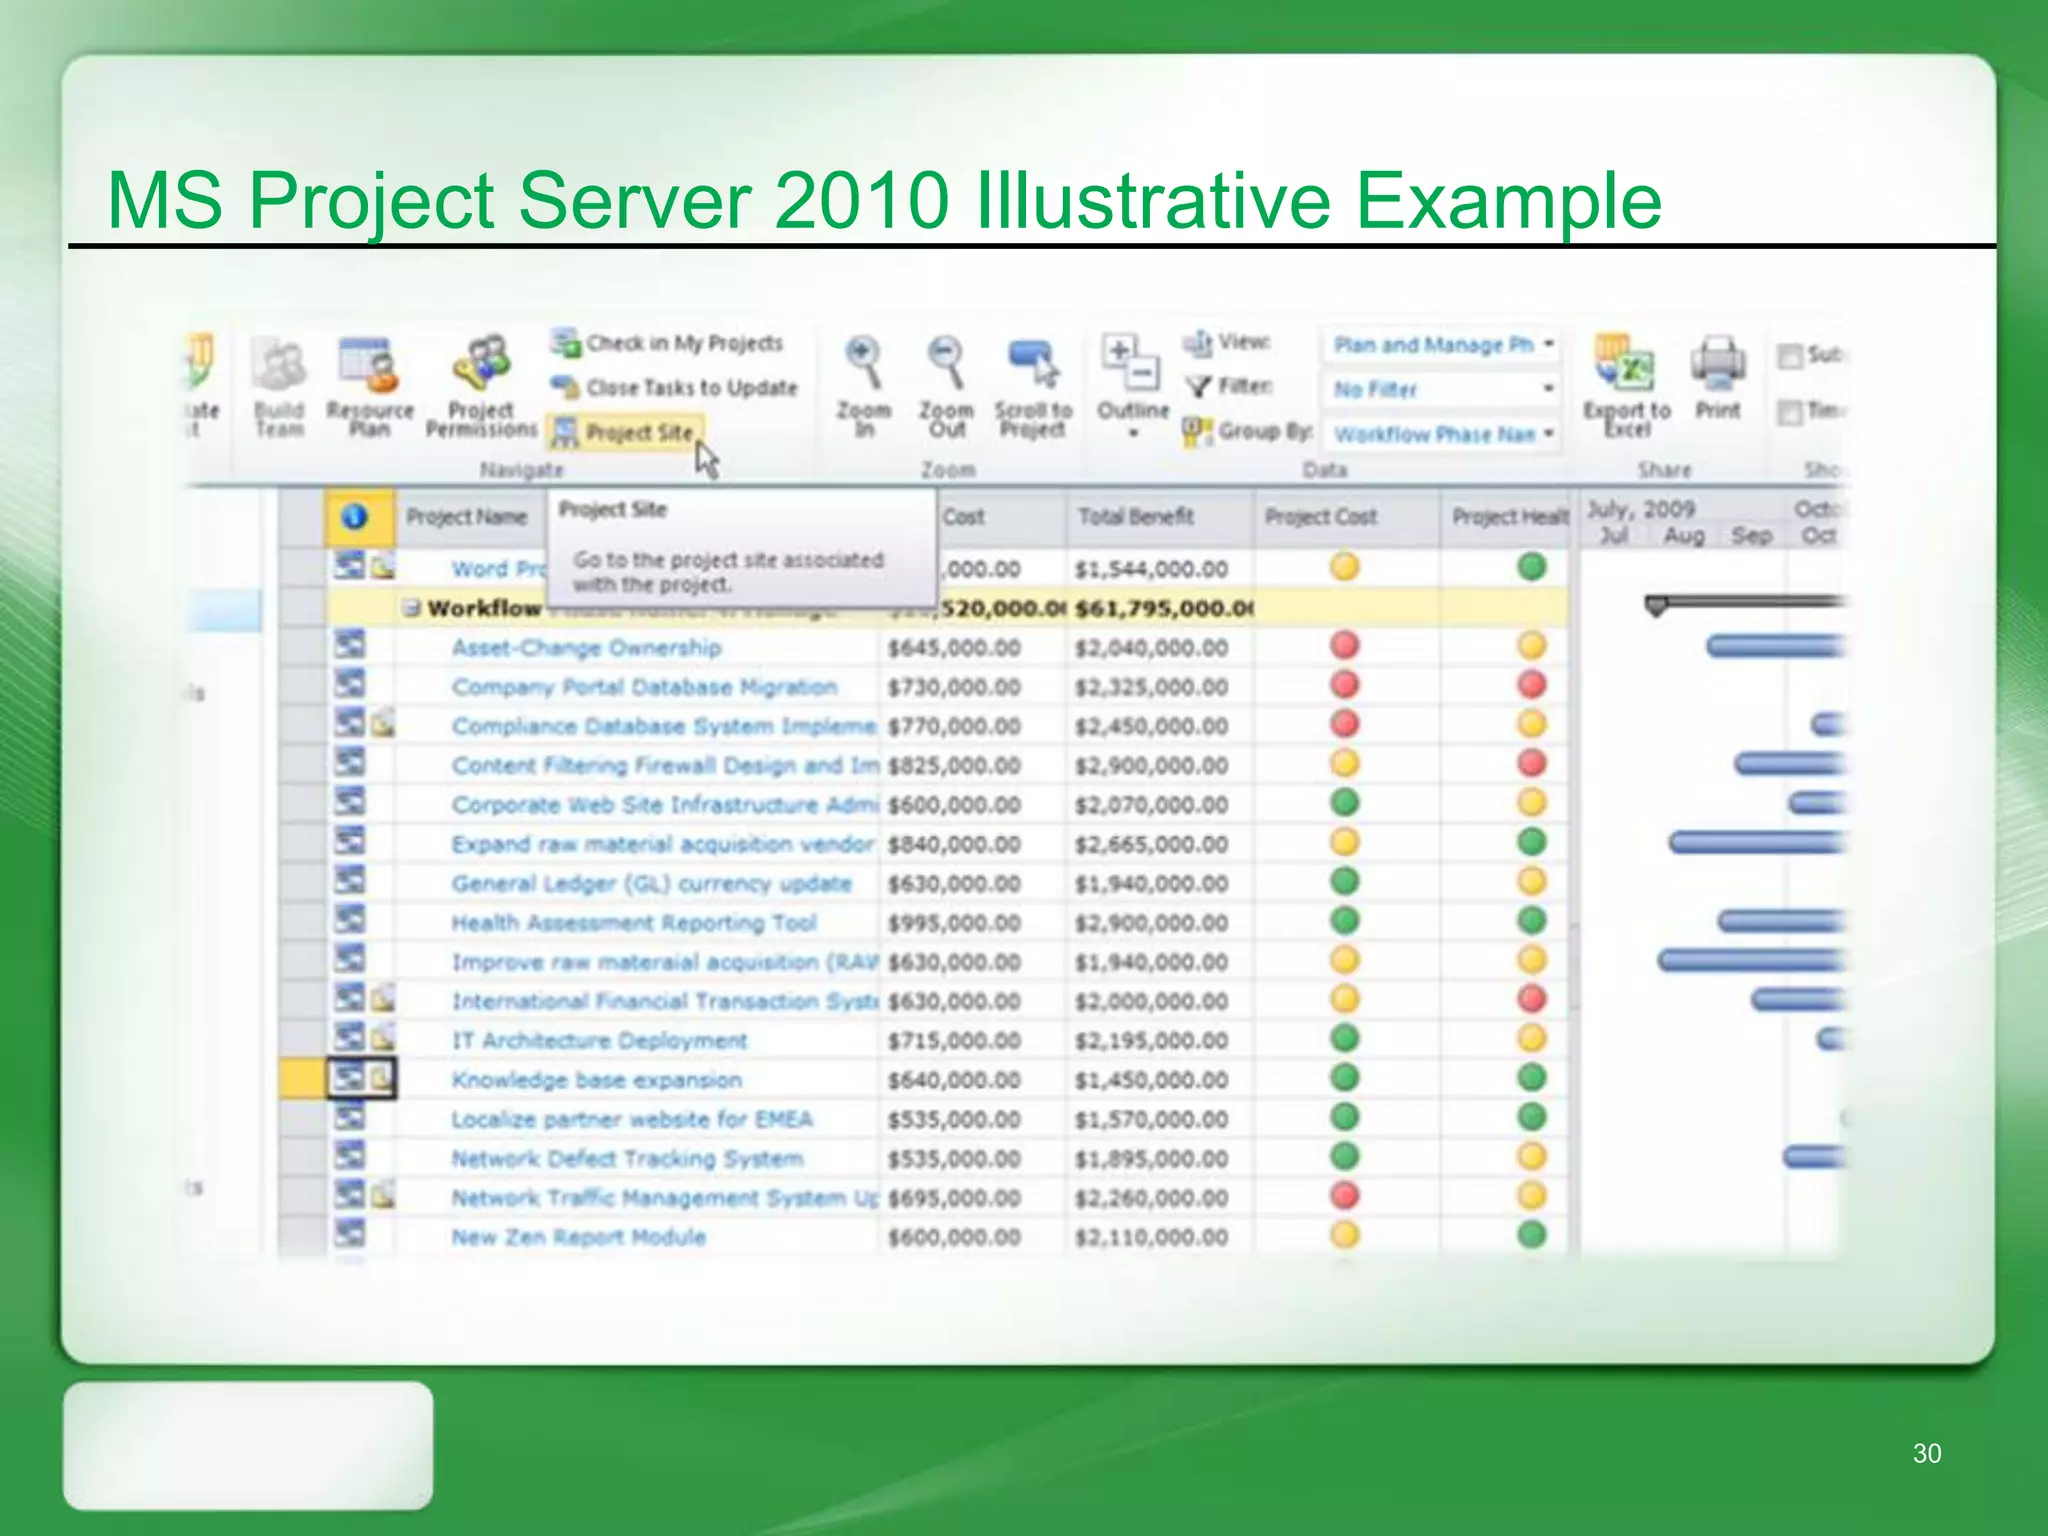
Task: Open Company Portal Database Migration link
Action: click(644, 687)
